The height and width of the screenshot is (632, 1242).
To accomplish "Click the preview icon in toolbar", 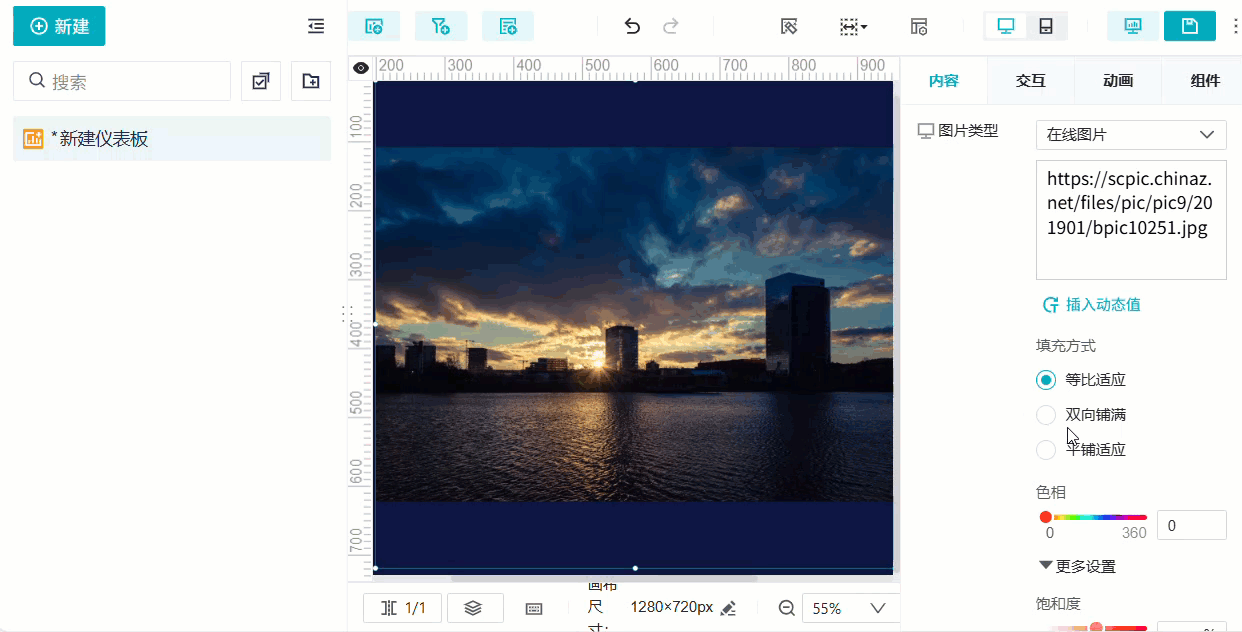I will [x=1132, y=27].
